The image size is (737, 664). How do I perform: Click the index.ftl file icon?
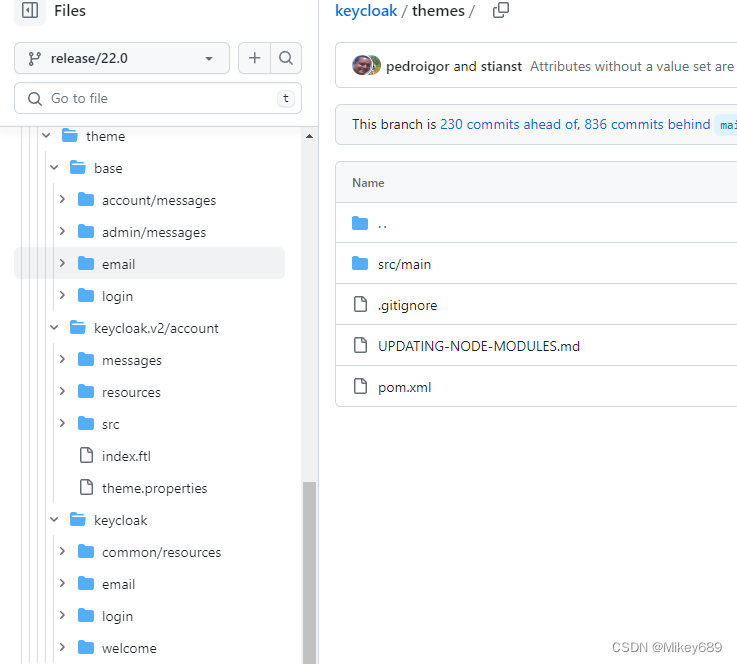click(x=86, y=455)
